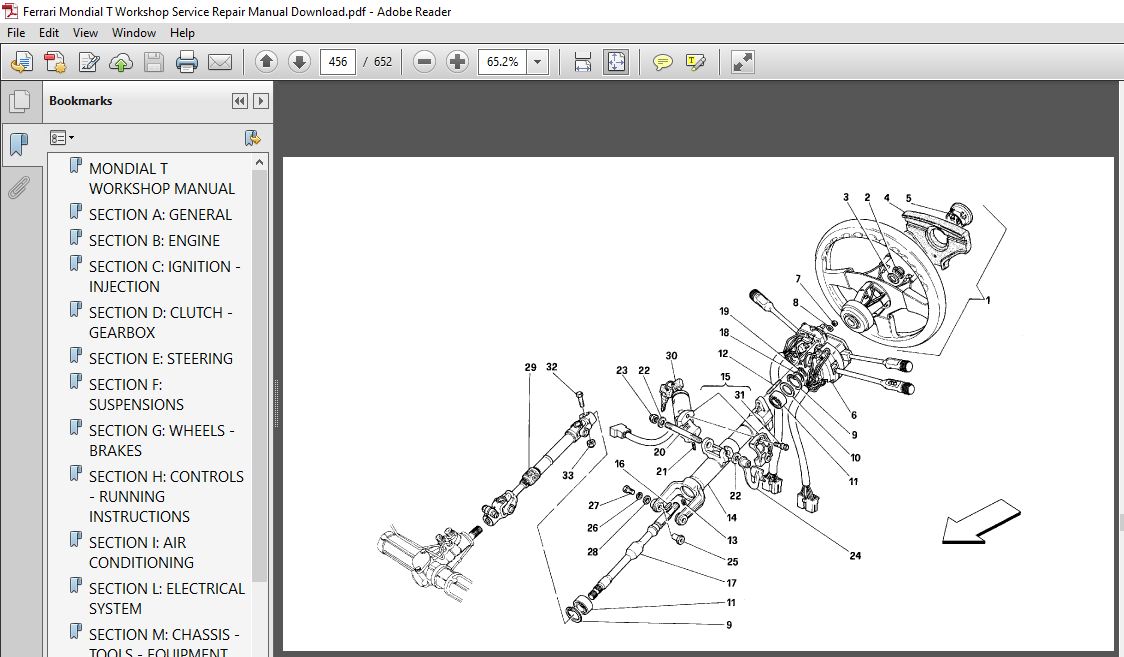1124x657 pixels.
Task: Click the bookmark icon beside SECTION B: ENGINE
Action: tap(75, 238)
